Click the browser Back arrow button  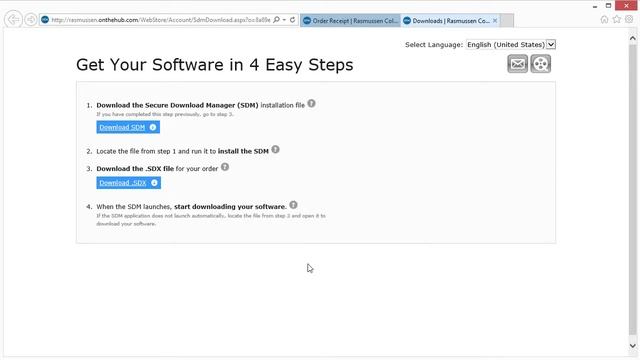click(13, 19)
